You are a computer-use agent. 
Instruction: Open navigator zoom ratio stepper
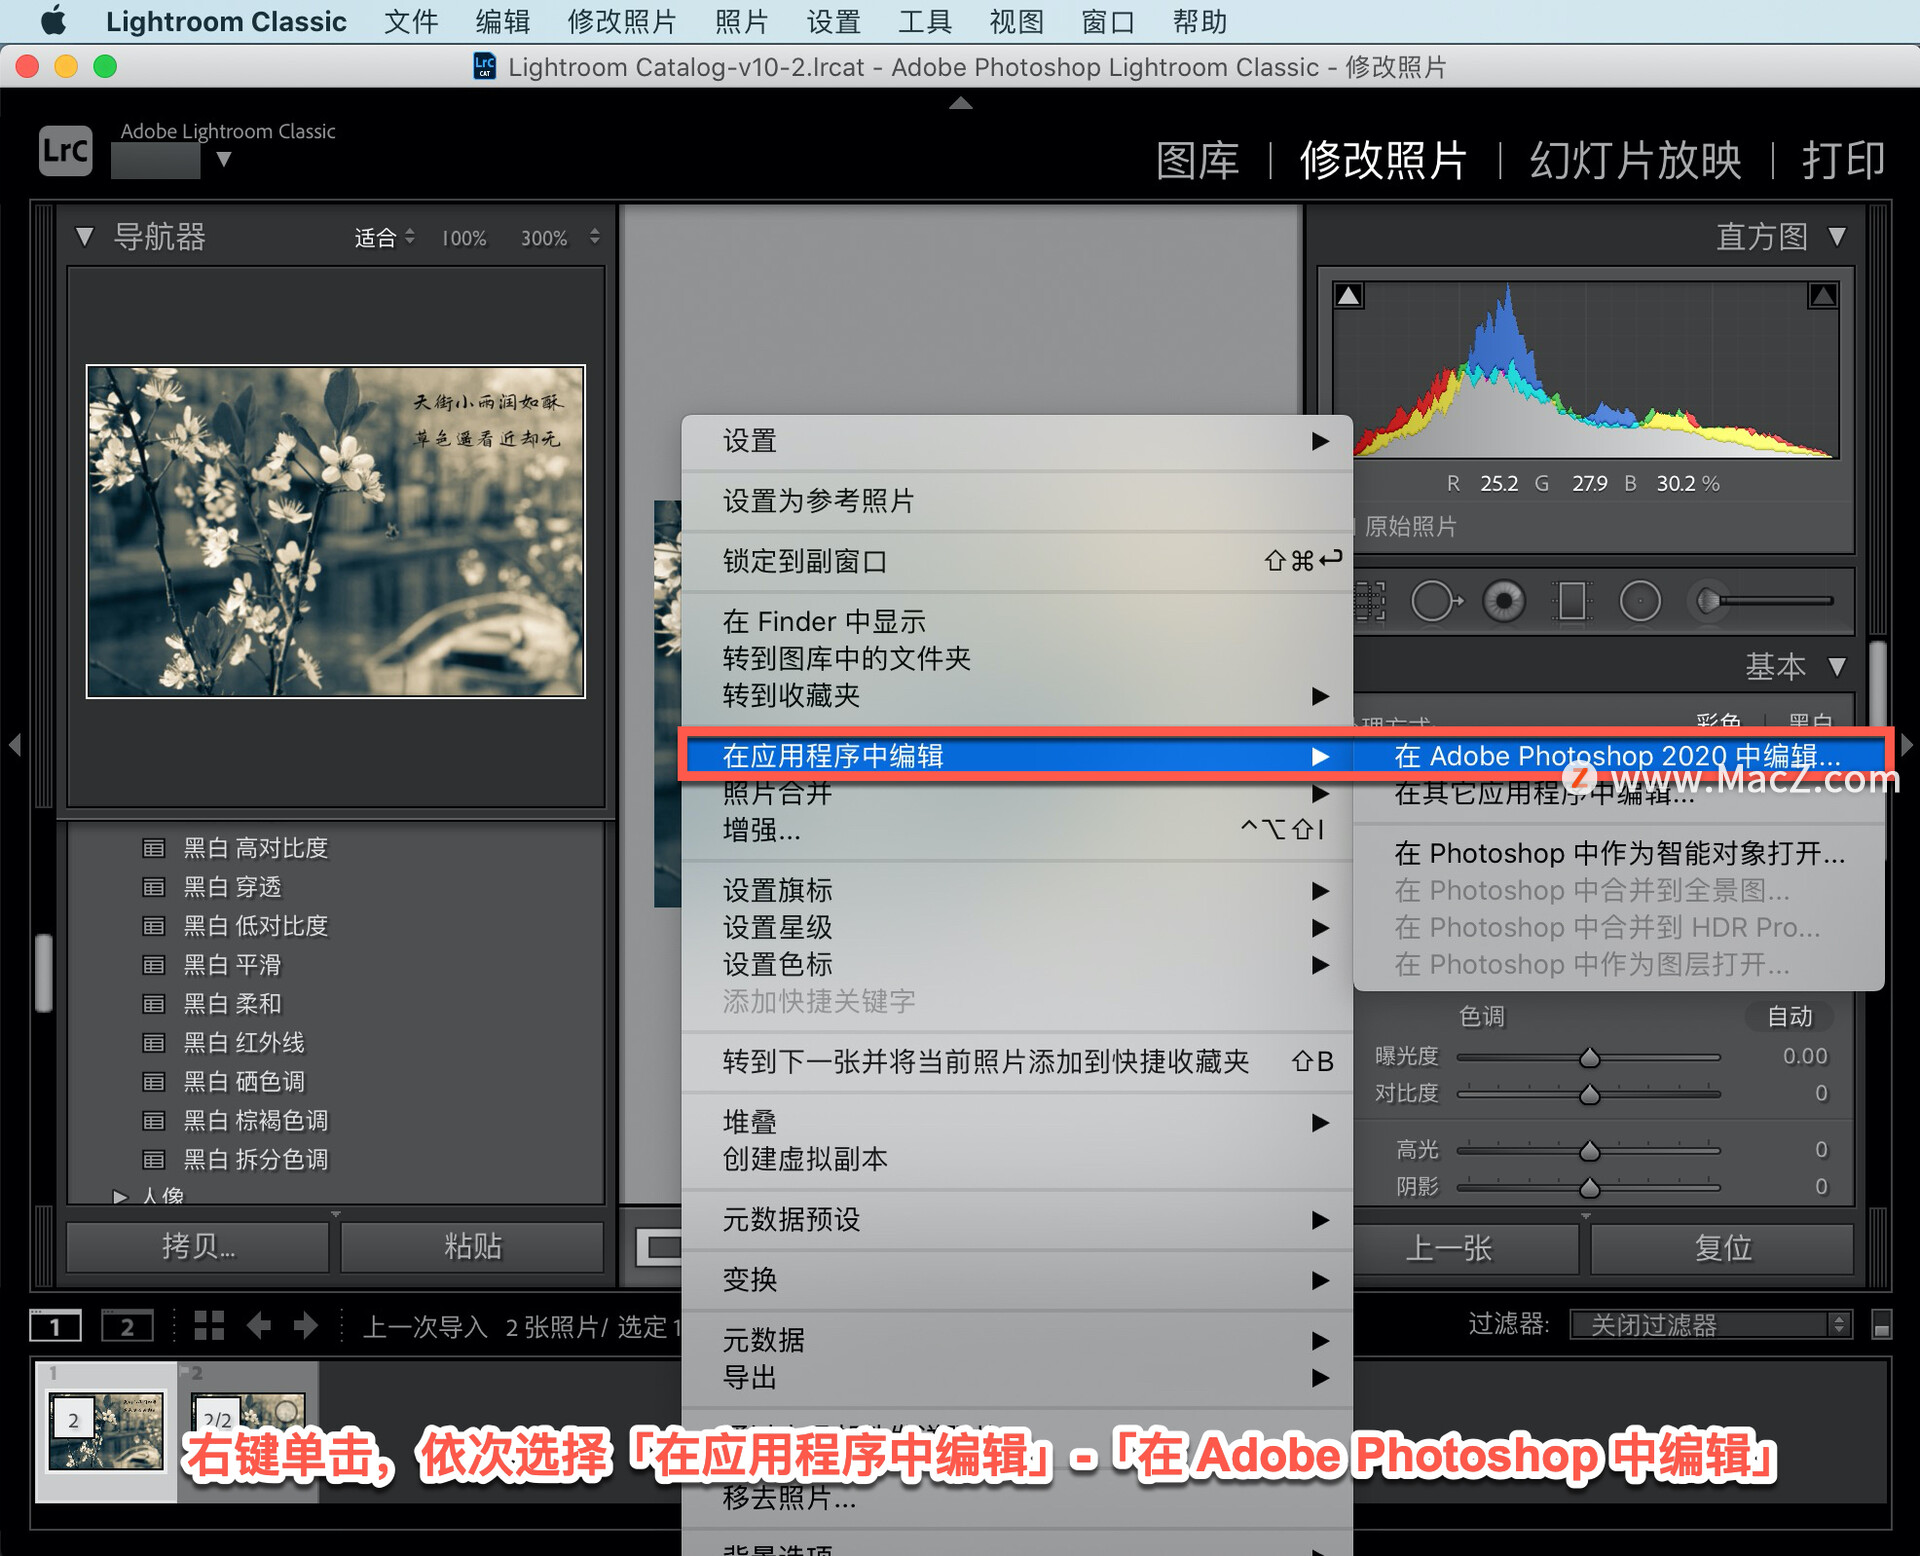(595, 237)
